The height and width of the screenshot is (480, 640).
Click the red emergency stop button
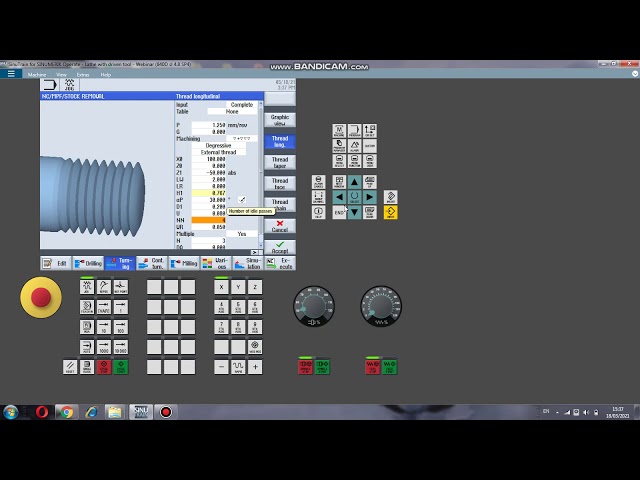click(41, 297)
